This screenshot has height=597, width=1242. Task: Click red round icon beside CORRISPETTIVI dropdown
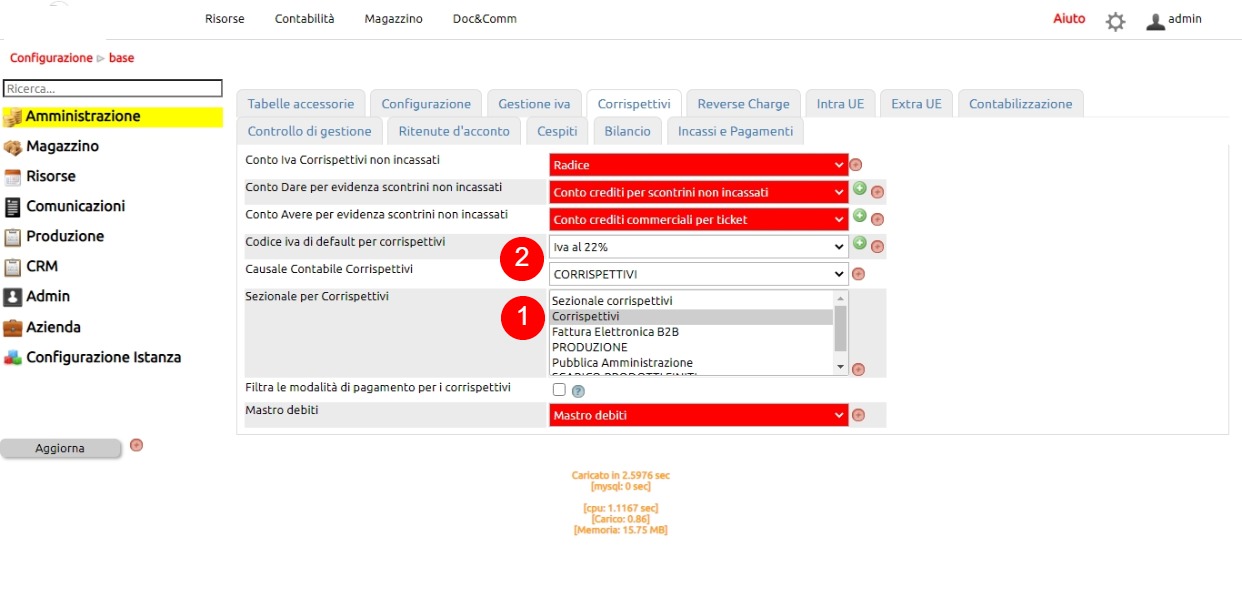[858, 274]
